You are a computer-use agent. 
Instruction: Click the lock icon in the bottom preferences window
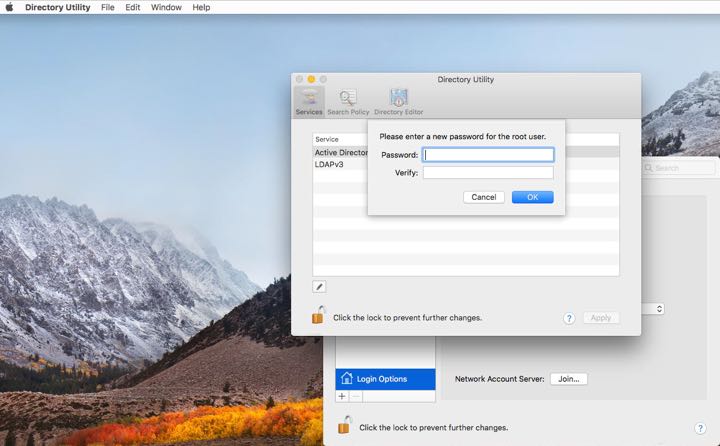point(344,426)
